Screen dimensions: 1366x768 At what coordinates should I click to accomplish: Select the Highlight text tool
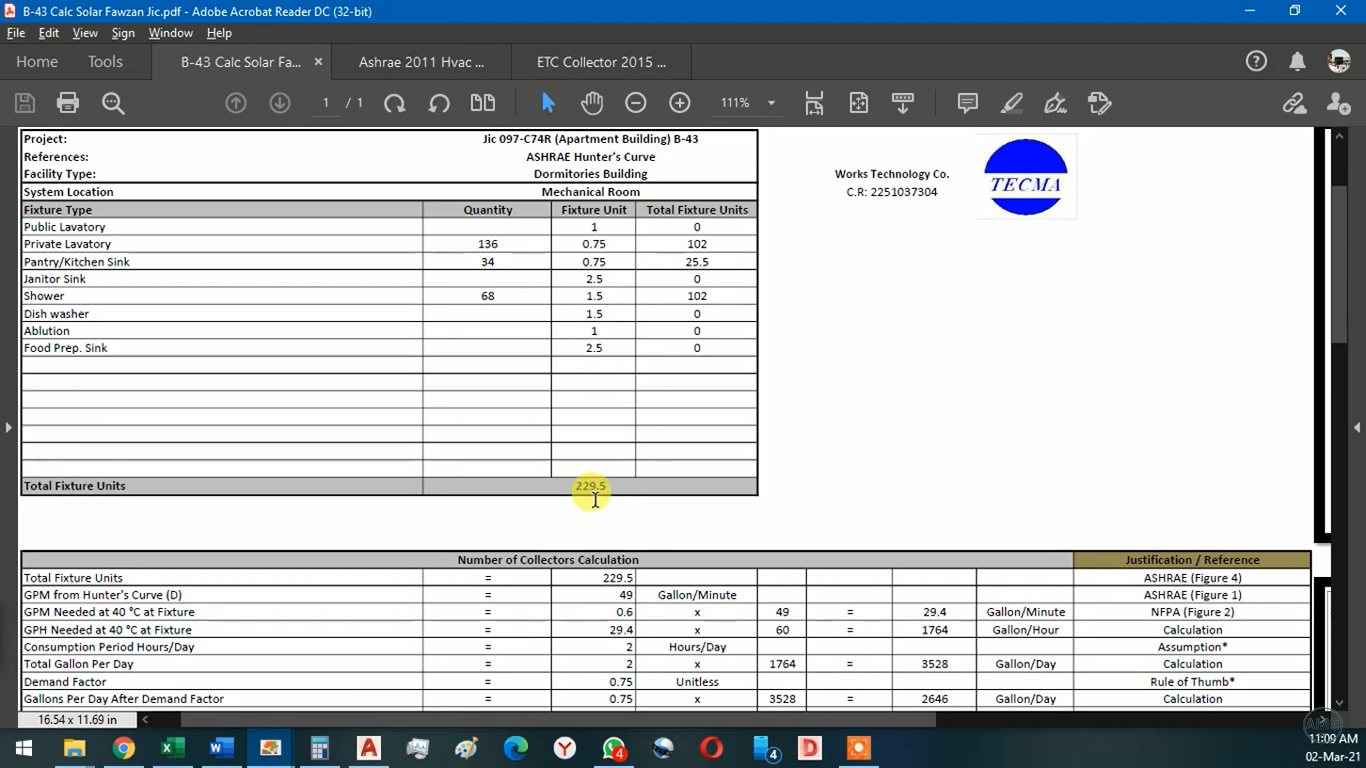tap(1011, 102)
